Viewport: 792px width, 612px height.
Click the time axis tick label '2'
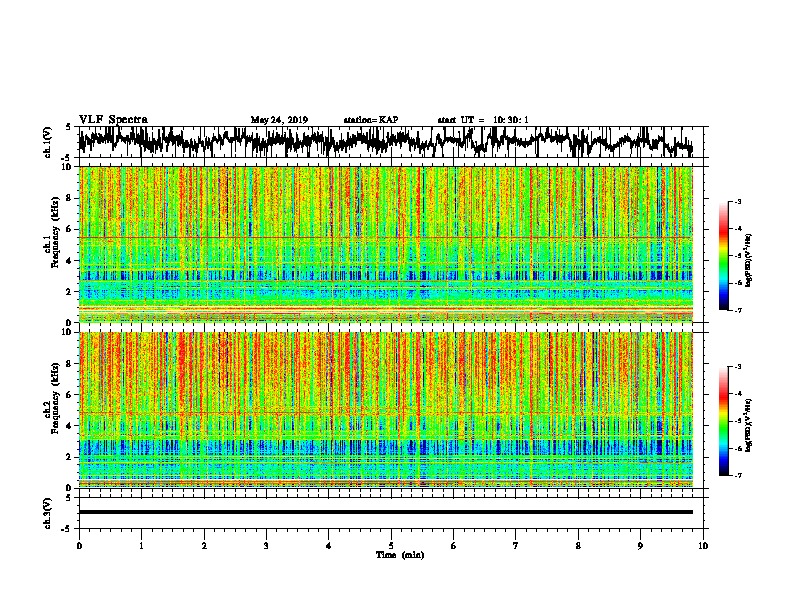pyautogui.click(x=204, y=545)
